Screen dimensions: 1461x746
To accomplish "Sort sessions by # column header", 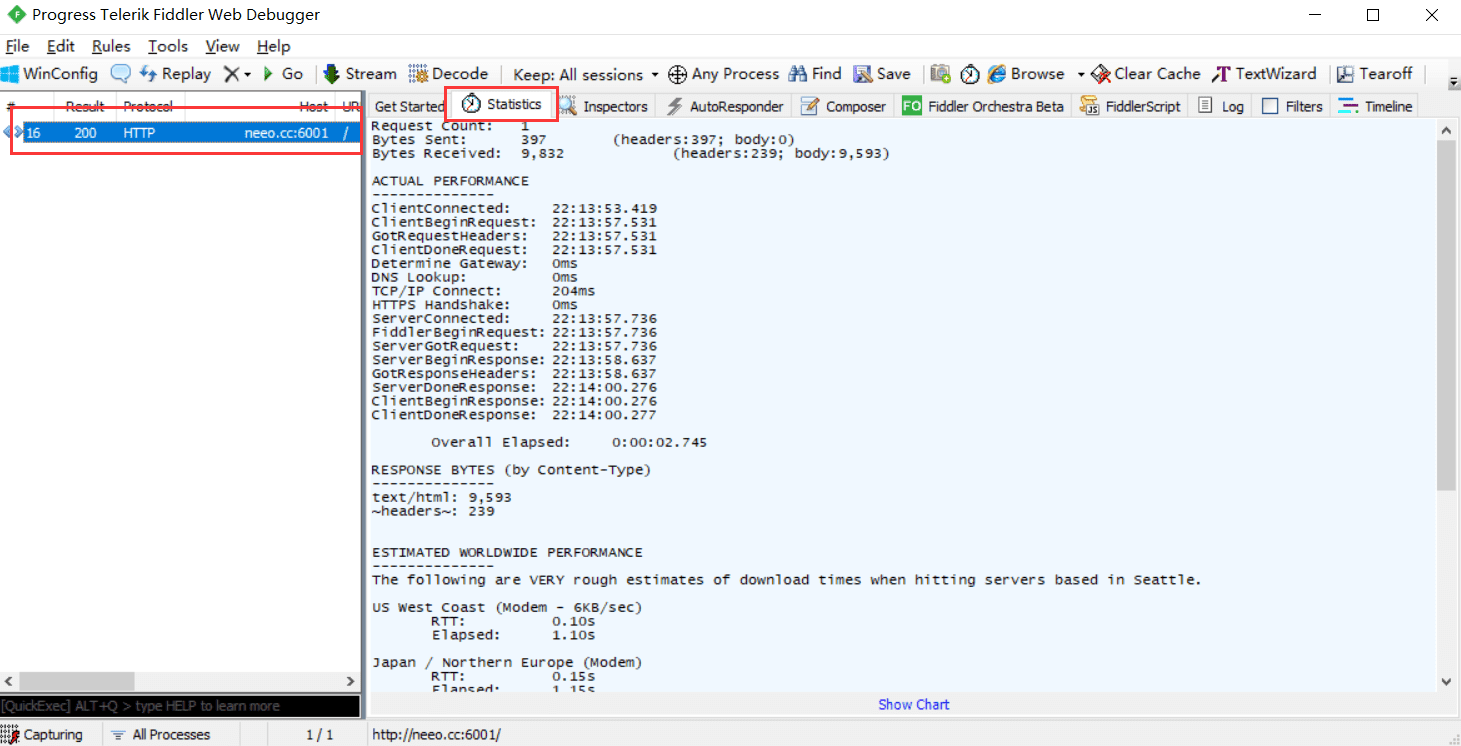I will coord(12,106).
